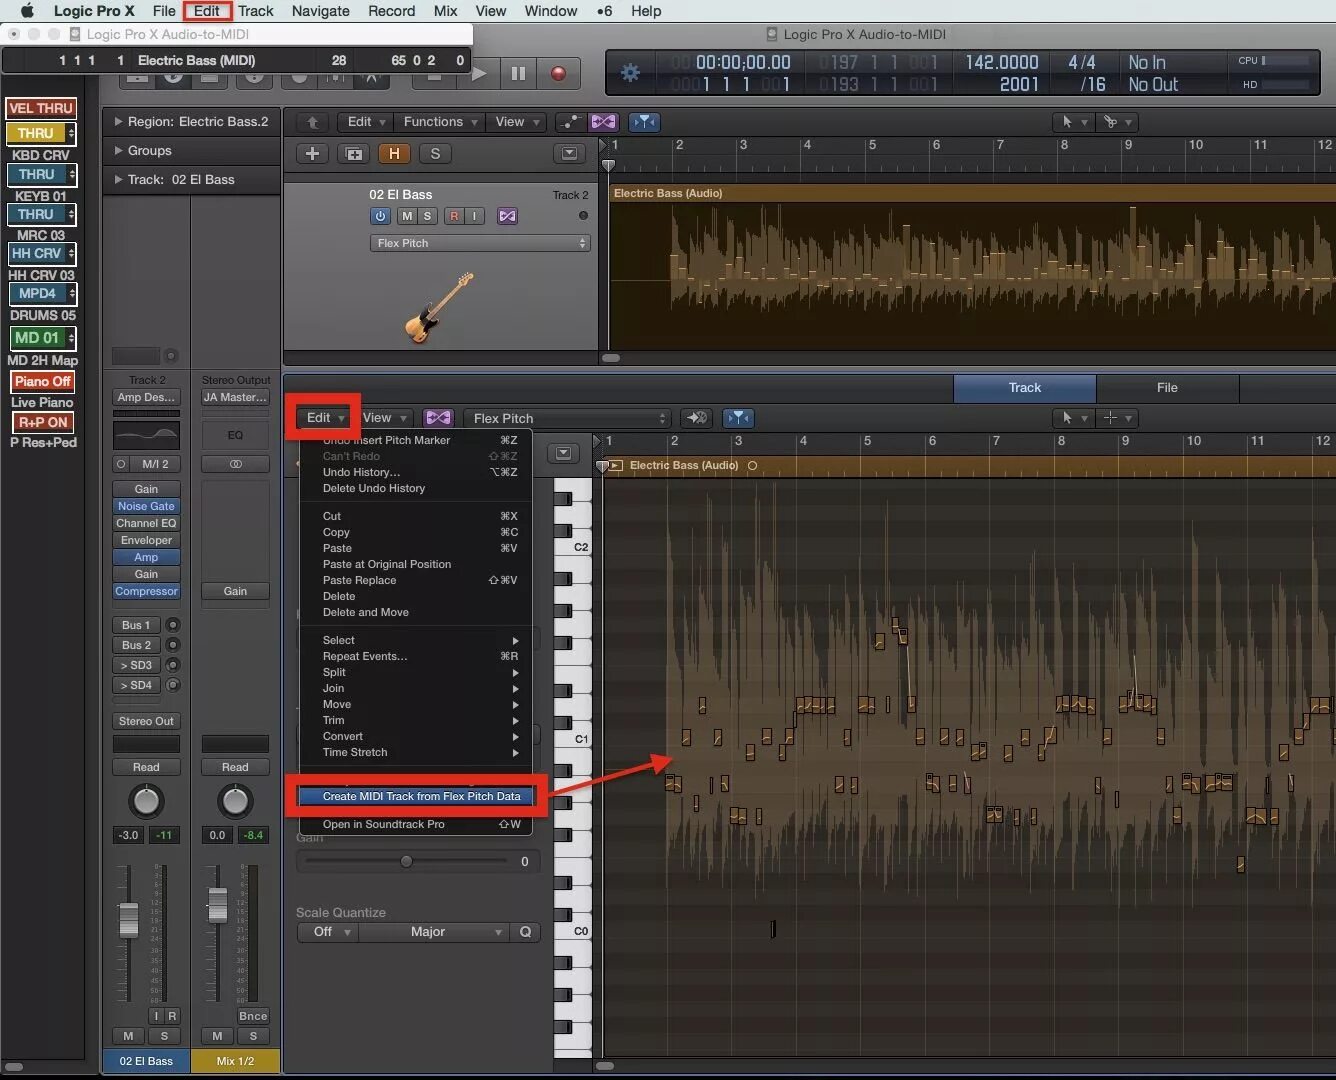
Task: Toggle input monitoring on 02 El Bass track
Action: (475, 216)
